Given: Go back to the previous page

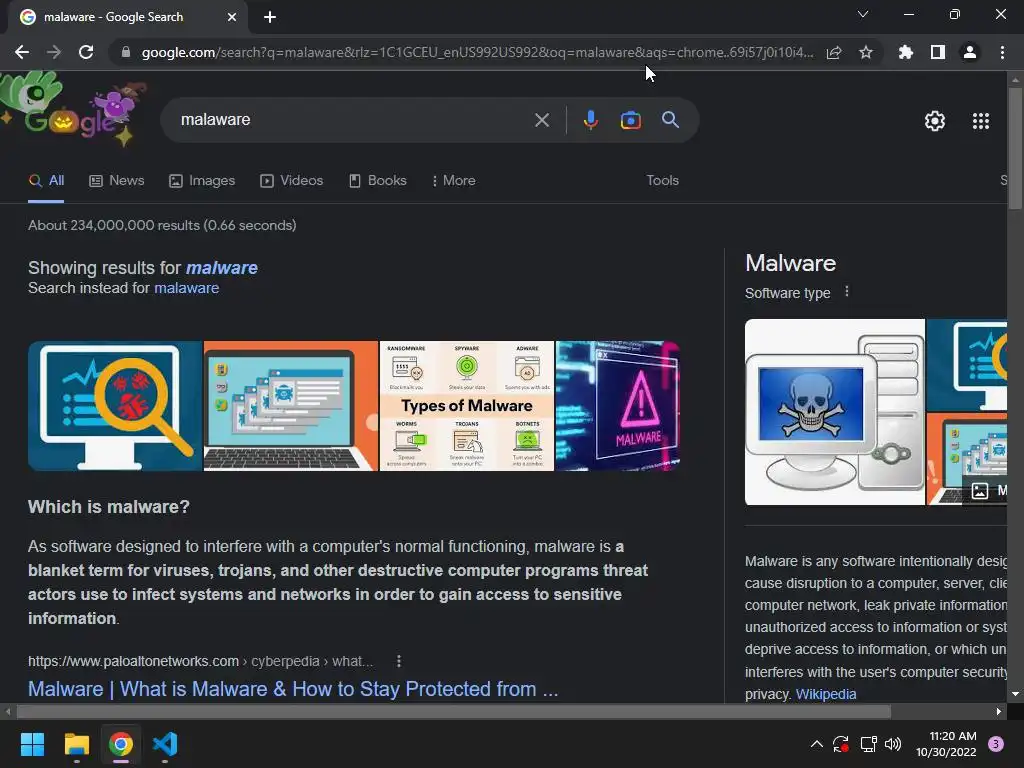Looking at the screenshot, I should pyautogui.click(x=22, y=52).
